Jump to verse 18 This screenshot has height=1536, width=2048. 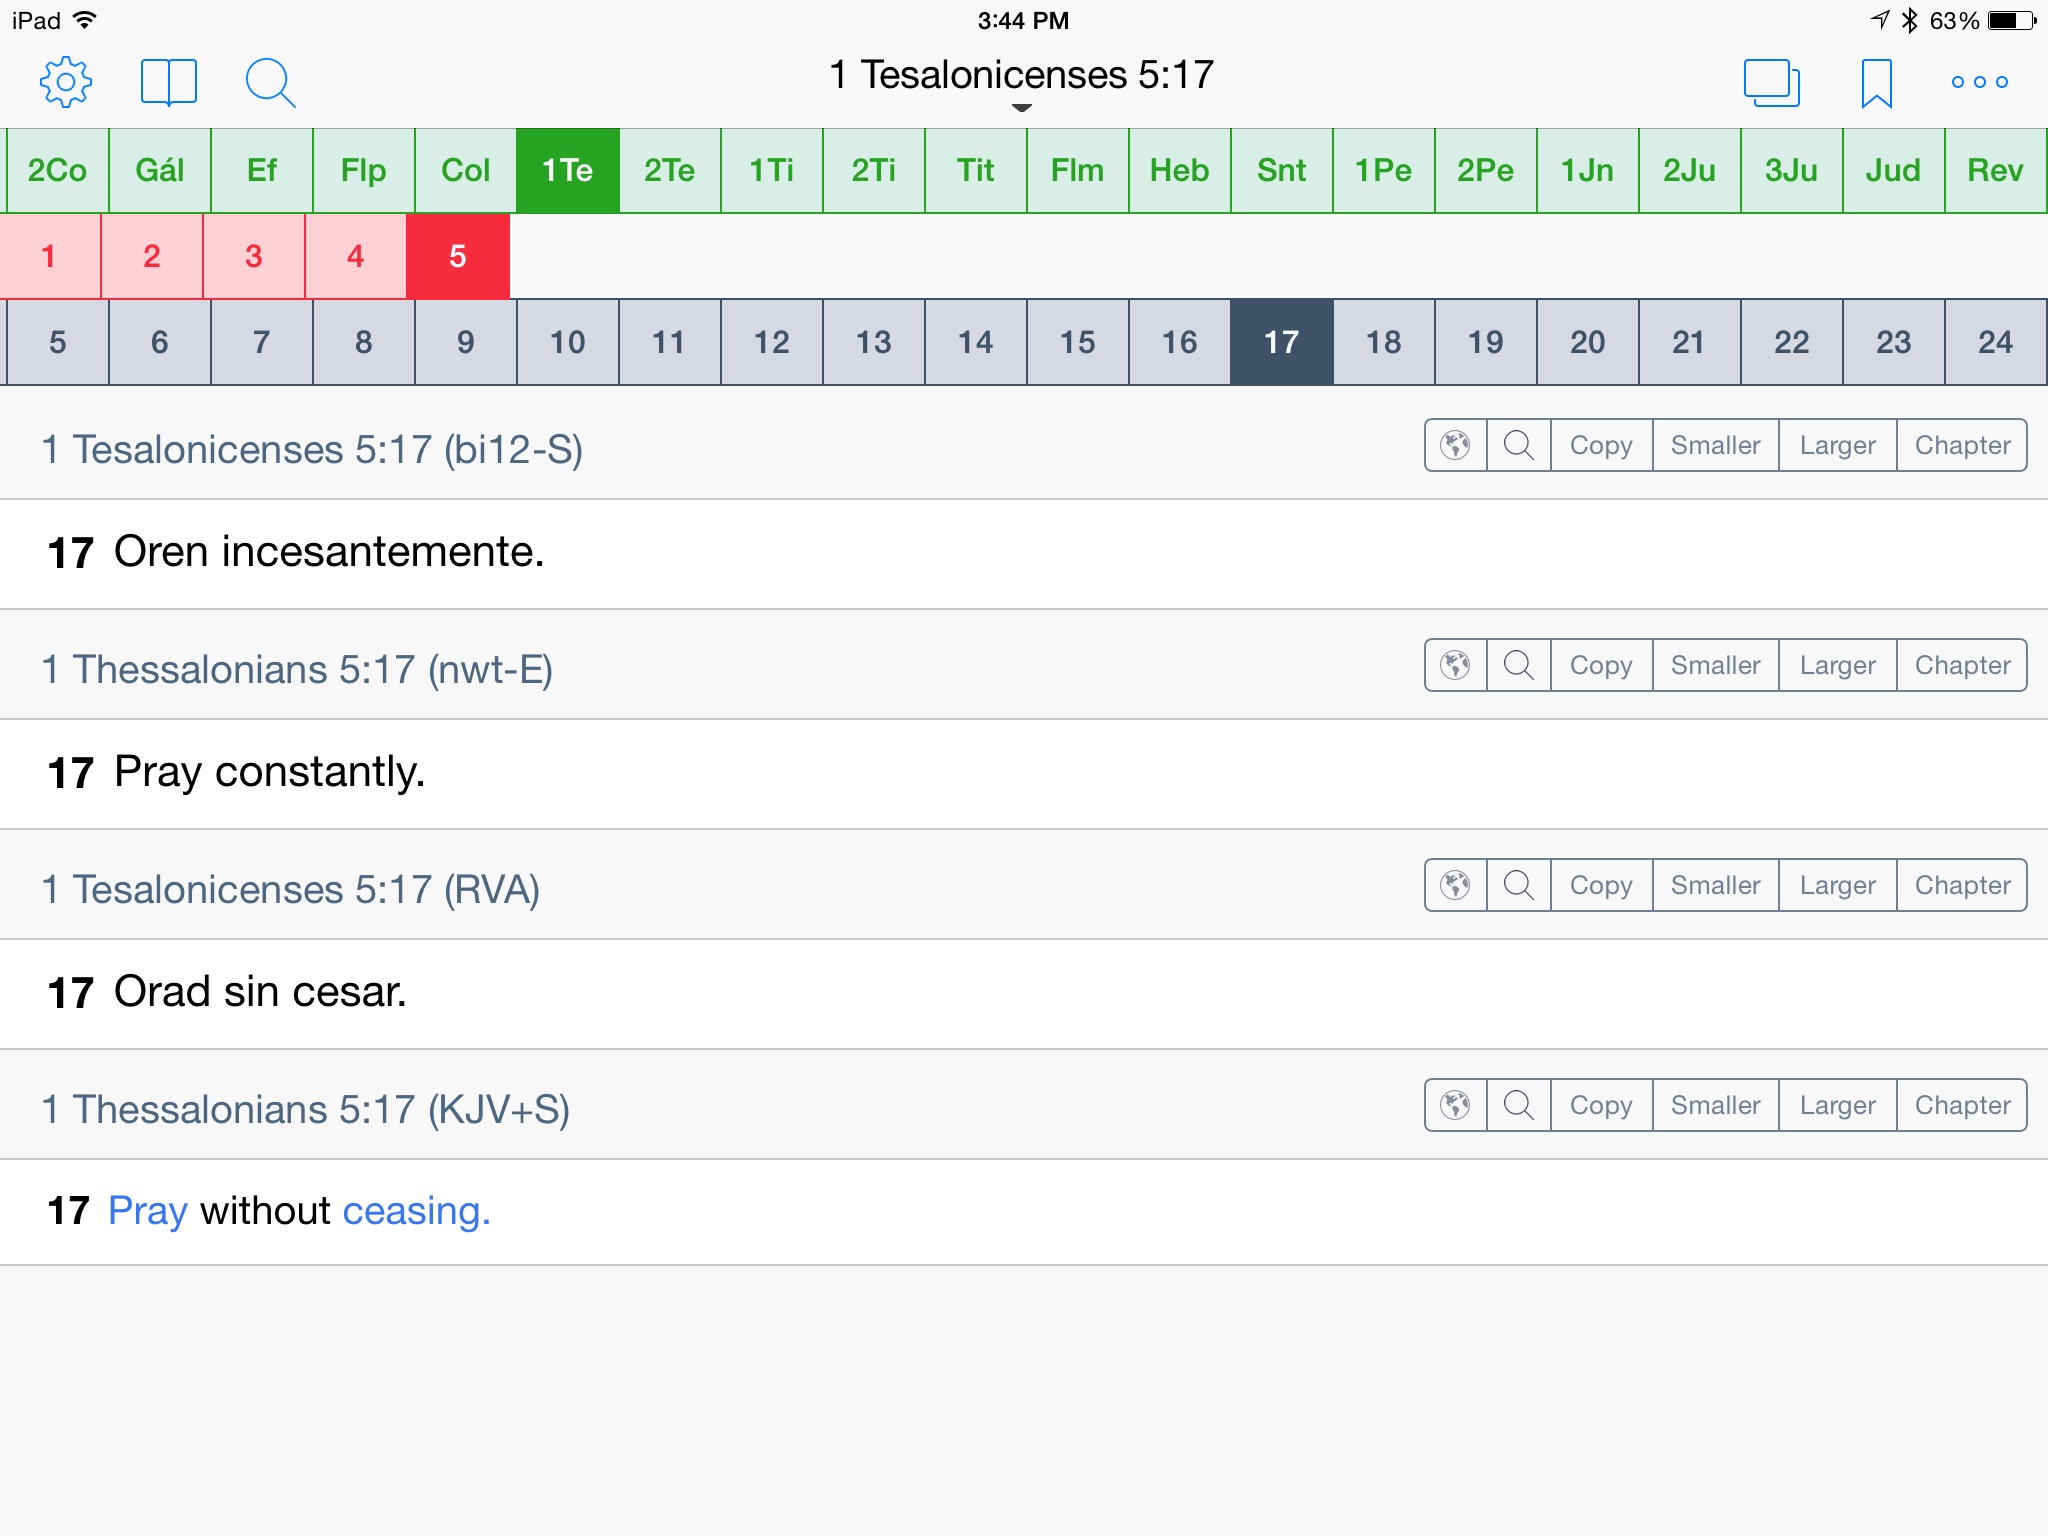point(1383,342)
